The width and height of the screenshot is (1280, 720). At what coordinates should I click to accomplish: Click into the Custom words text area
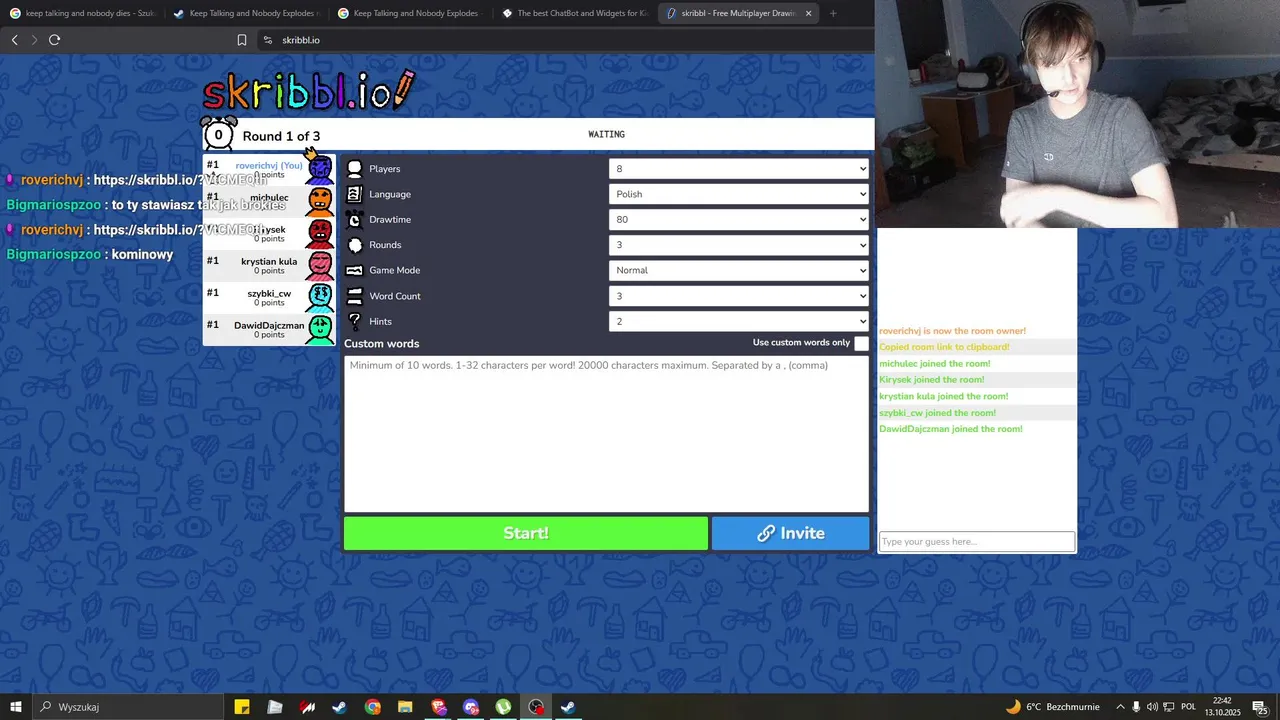pos(606,433)
